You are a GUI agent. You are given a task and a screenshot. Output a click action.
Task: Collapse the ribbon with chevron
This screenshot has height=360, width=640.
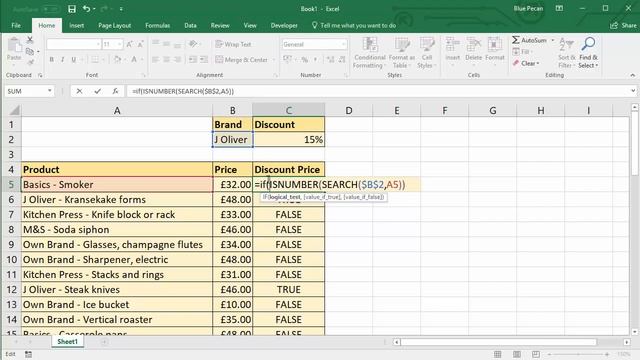[632, 75]
